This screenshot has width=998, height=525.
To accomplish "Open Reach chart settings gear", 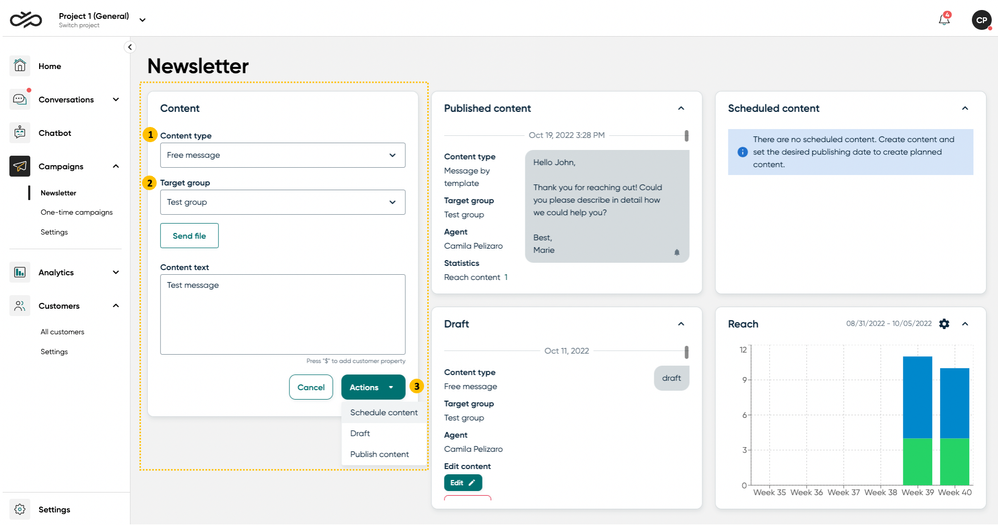I will (944, 324).
